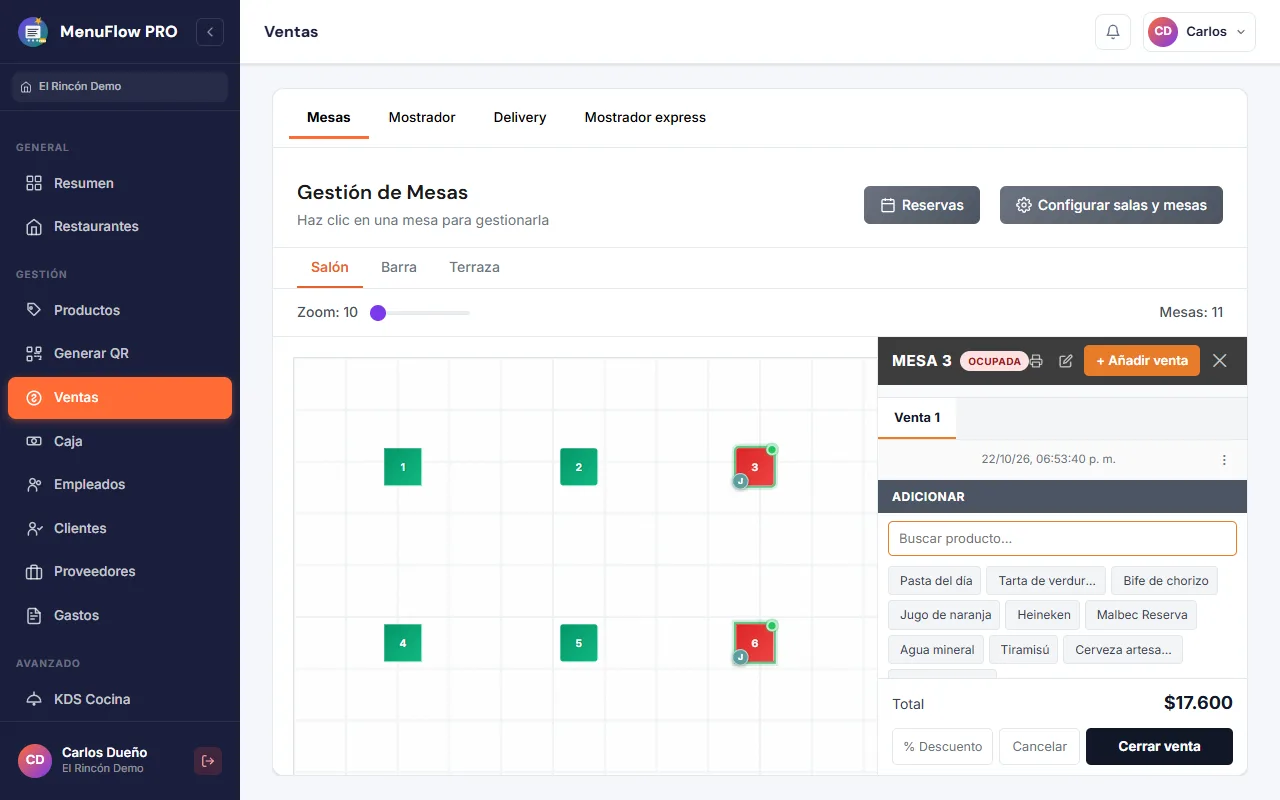Open Generar QR in the sidebar
This screenshot has width=1280, height=800.
pyautogui.click(x=120, y=353)
